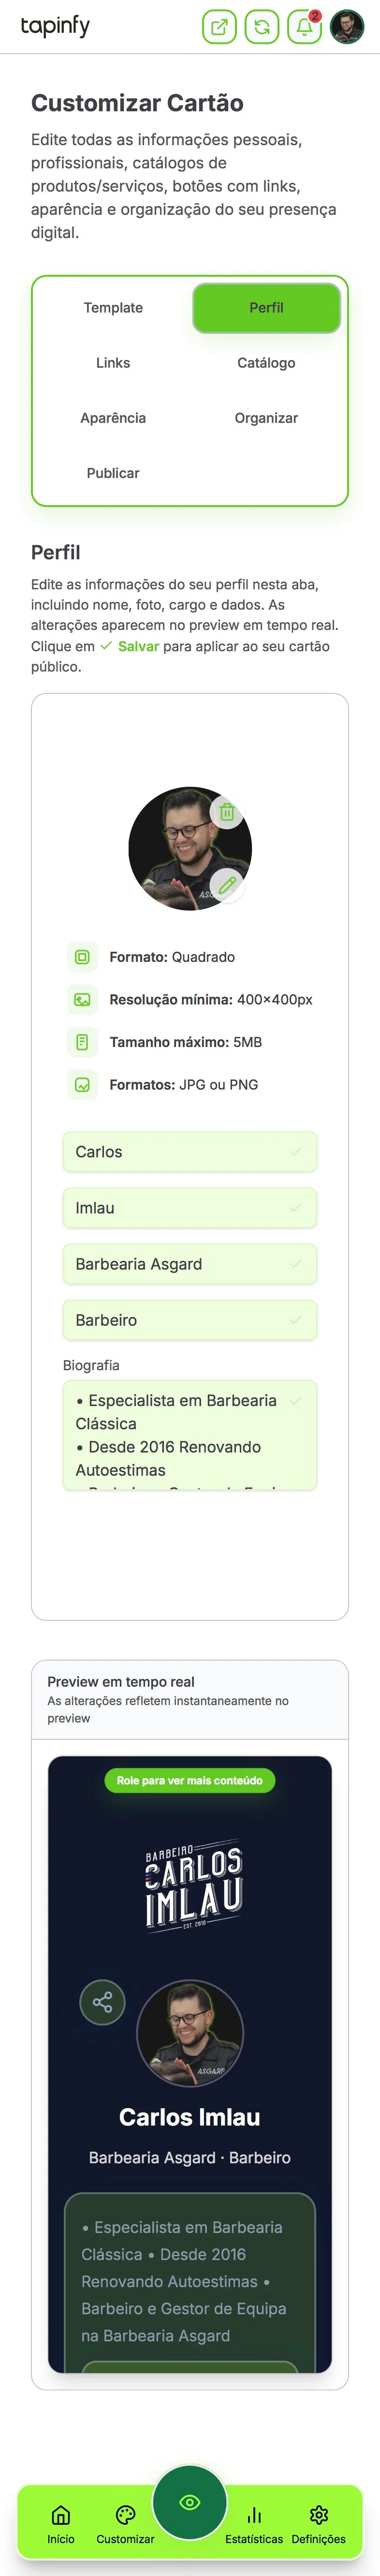Open the Publicar tab

(113, 473)
